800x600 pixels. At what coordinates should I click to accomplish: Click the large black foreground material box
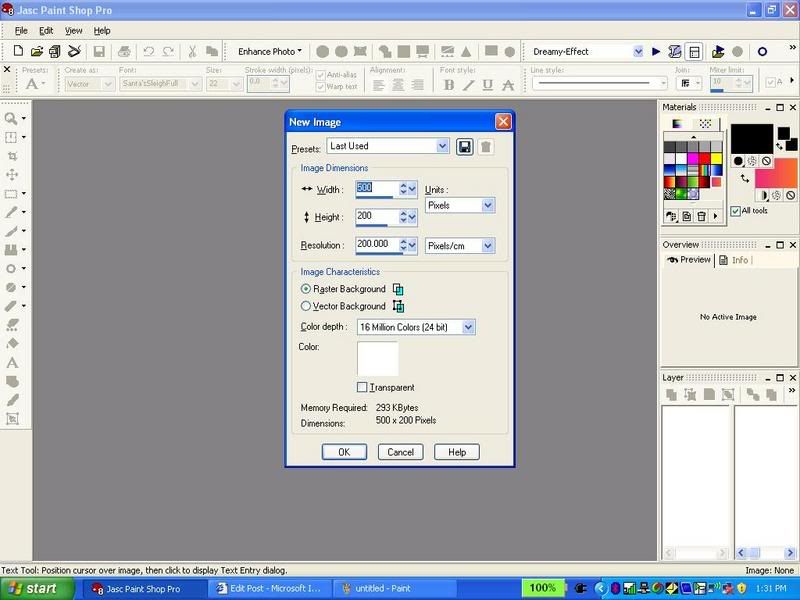pyautogui.click(x=752, y=139)
